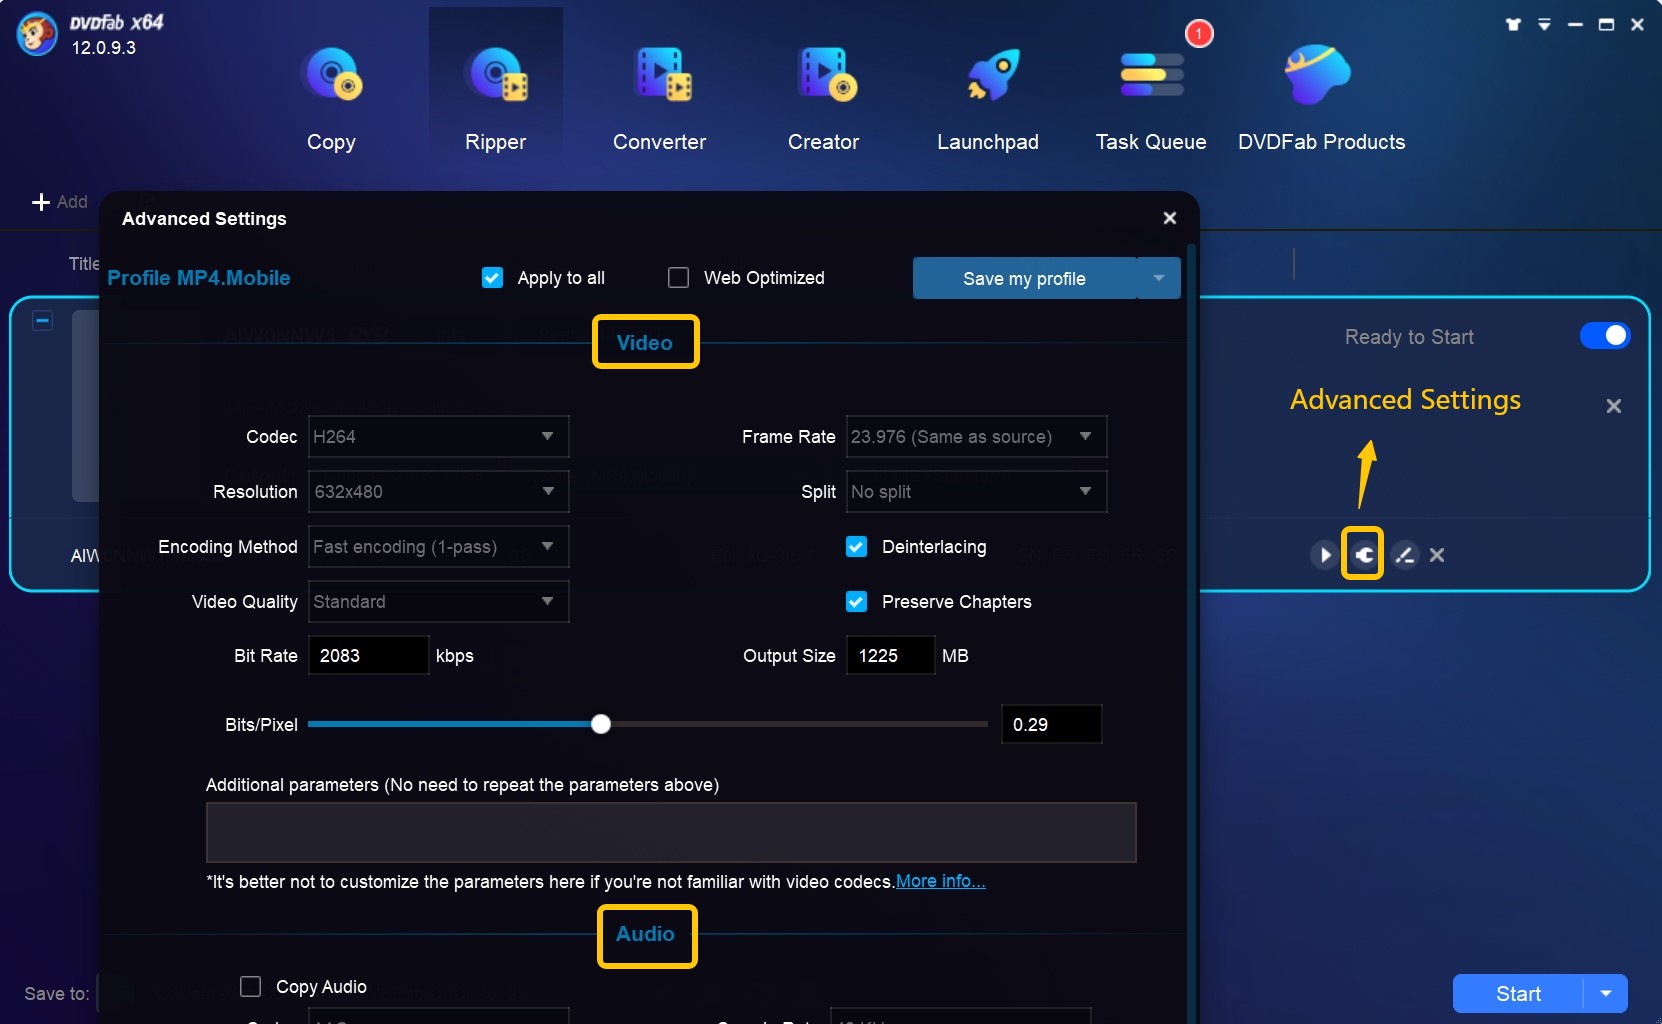Image resolution: width=1662 pixels, height=1024 pixels.
Task: Click Save my profile button
Action: coord(1024,278)
